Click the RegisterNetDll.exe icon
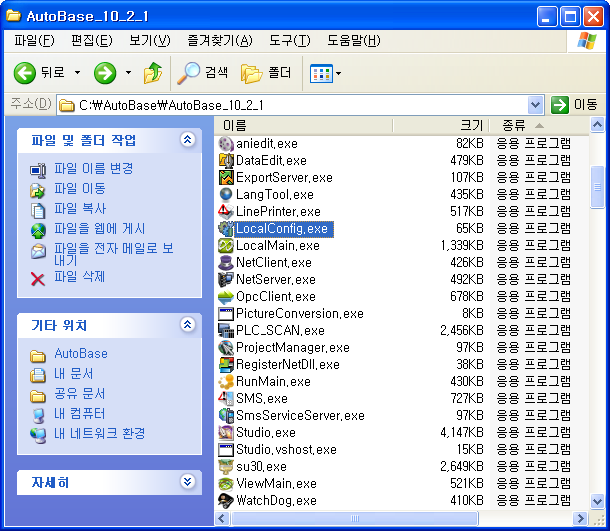The height and width of the screenshot is (531, 610). coord(226,365)
